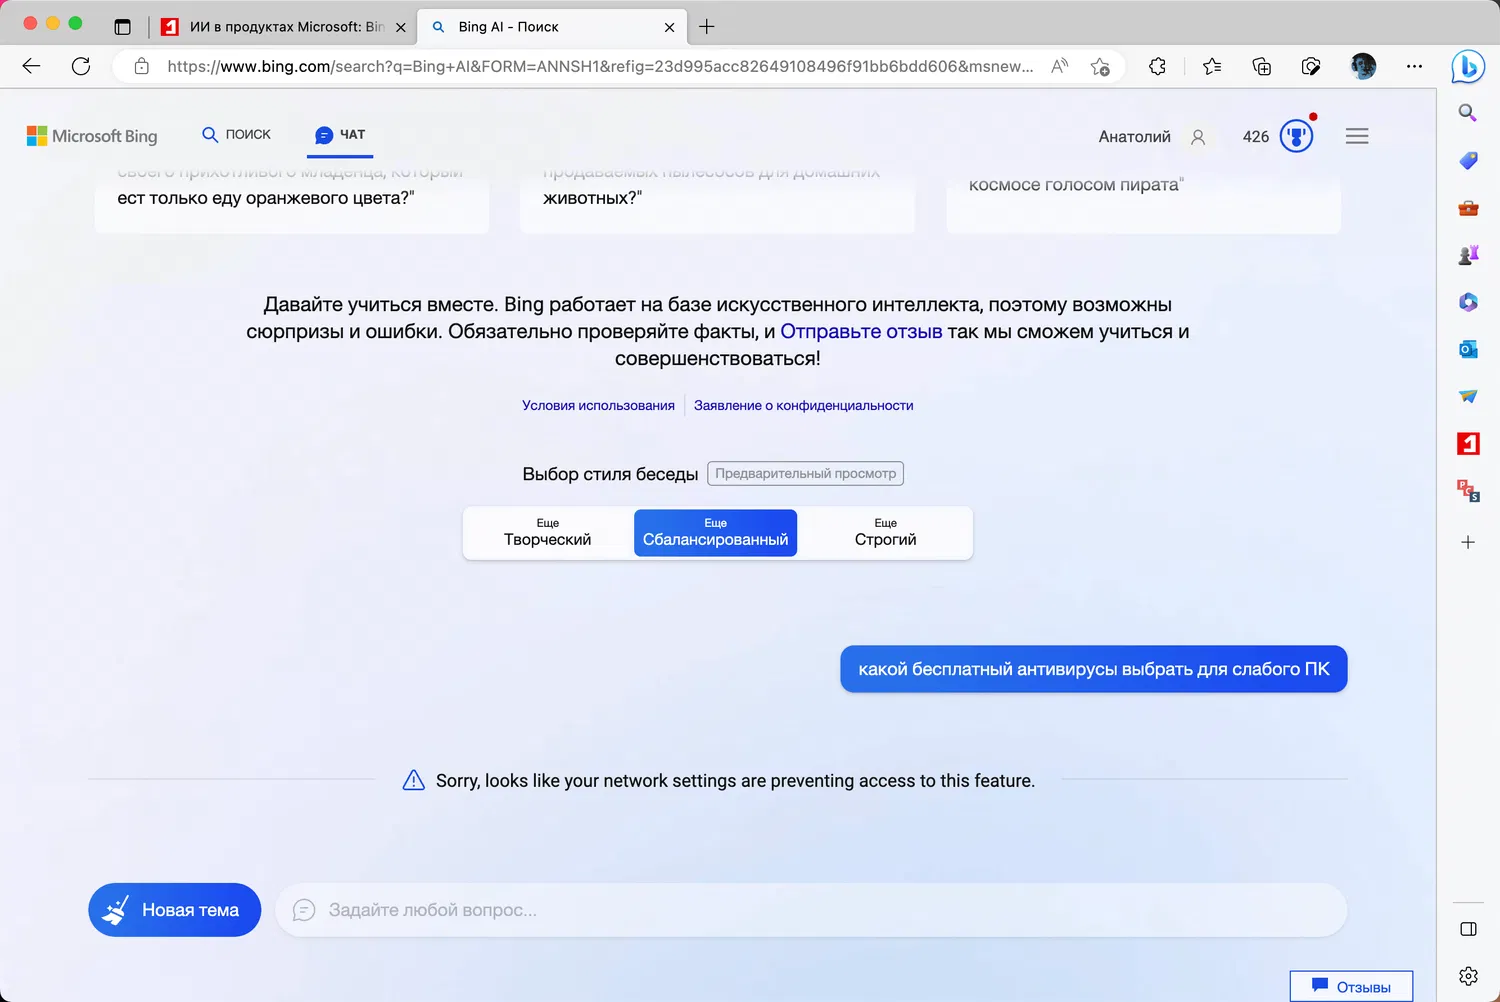Toggle the sidebar panel layout icon
This screenshot has height=1002, width=1500.
pyautogui.click(x=1468, y=929)
